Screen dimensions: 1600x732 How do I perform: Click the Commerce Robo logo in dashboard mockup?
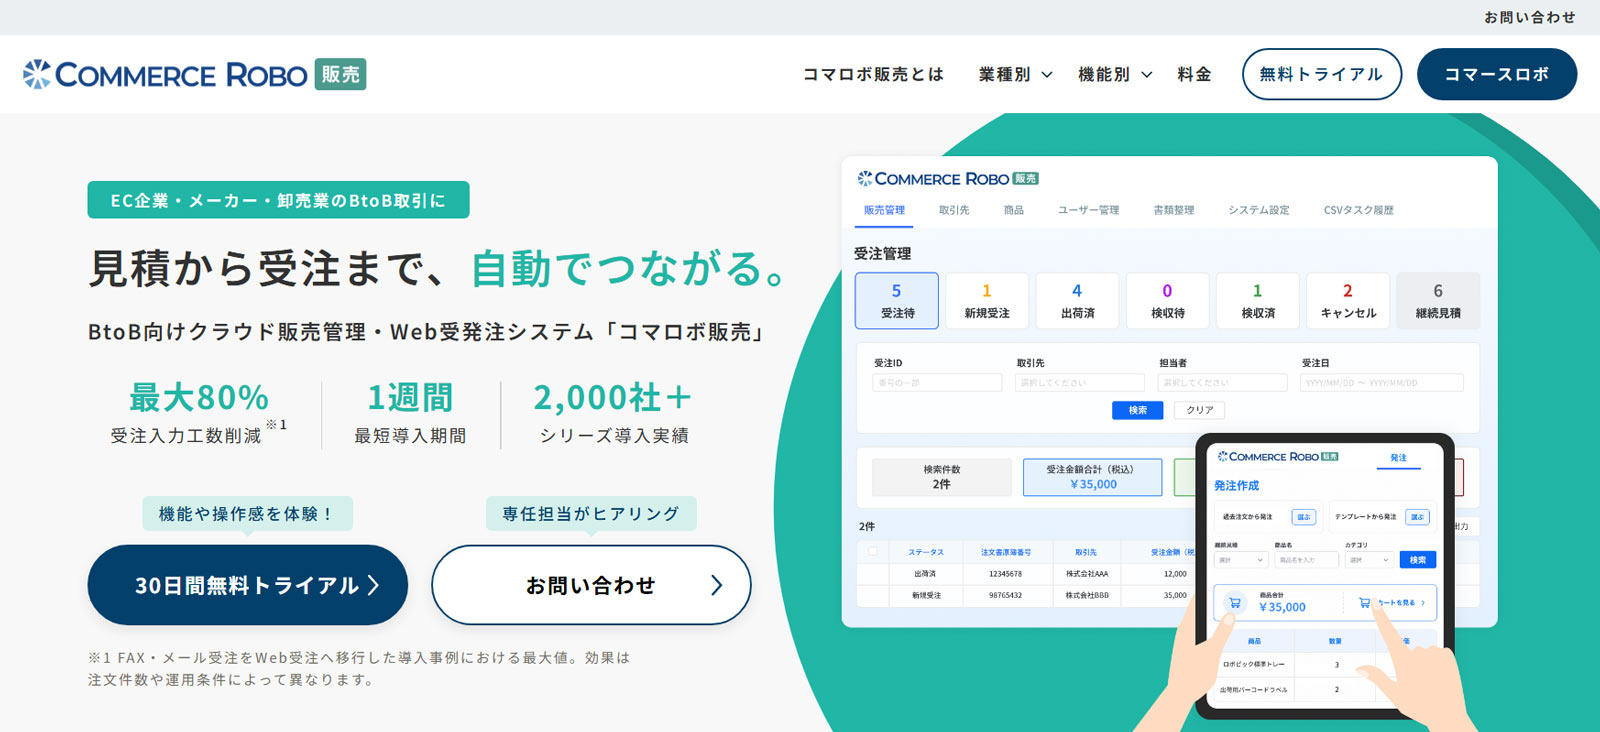pos(947,178)
